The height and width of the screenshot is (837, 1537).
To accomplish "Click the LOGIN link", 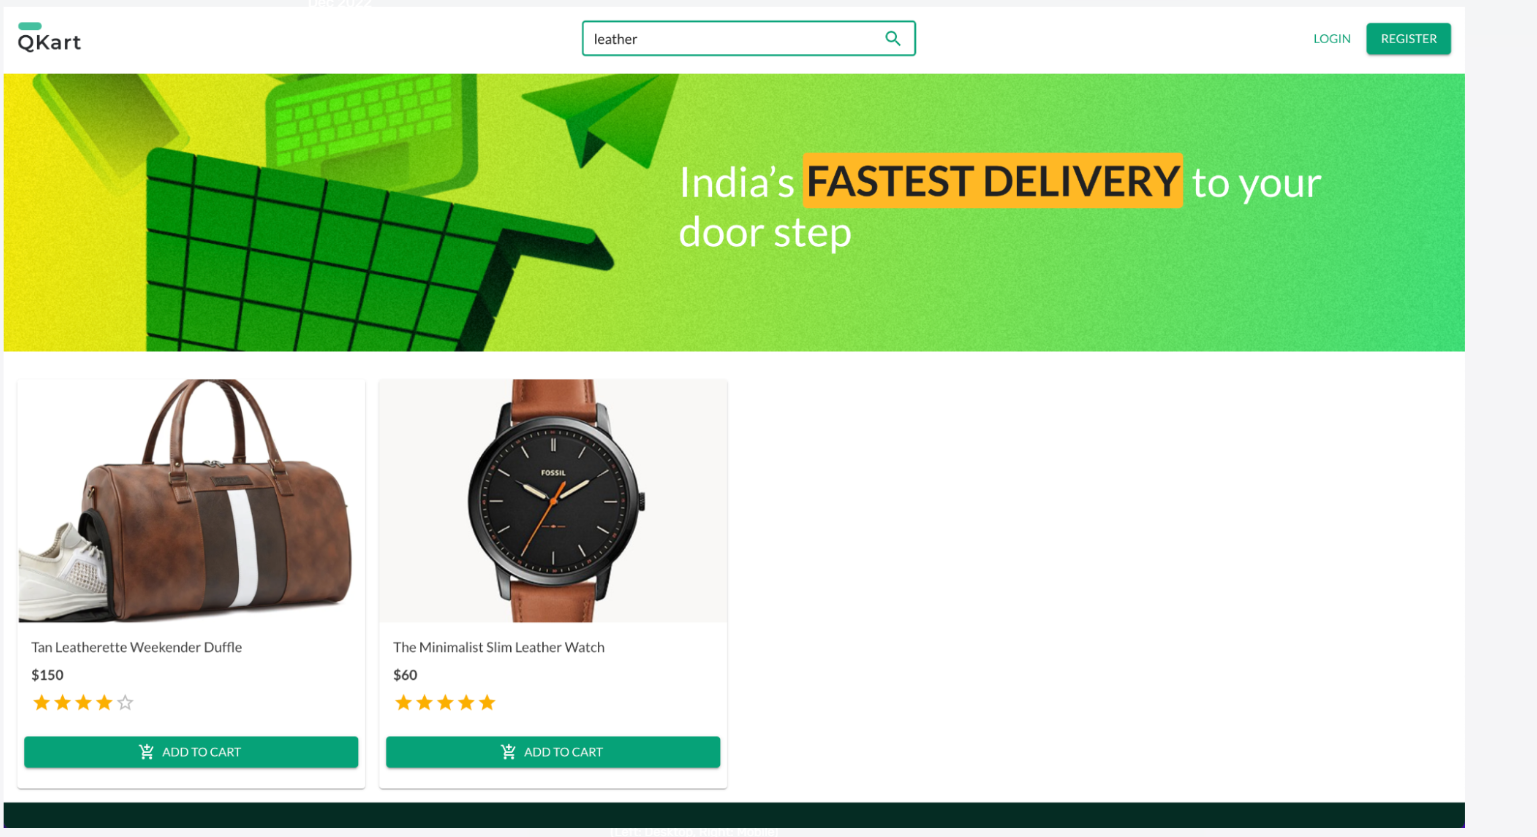I will pos(1332,38).
